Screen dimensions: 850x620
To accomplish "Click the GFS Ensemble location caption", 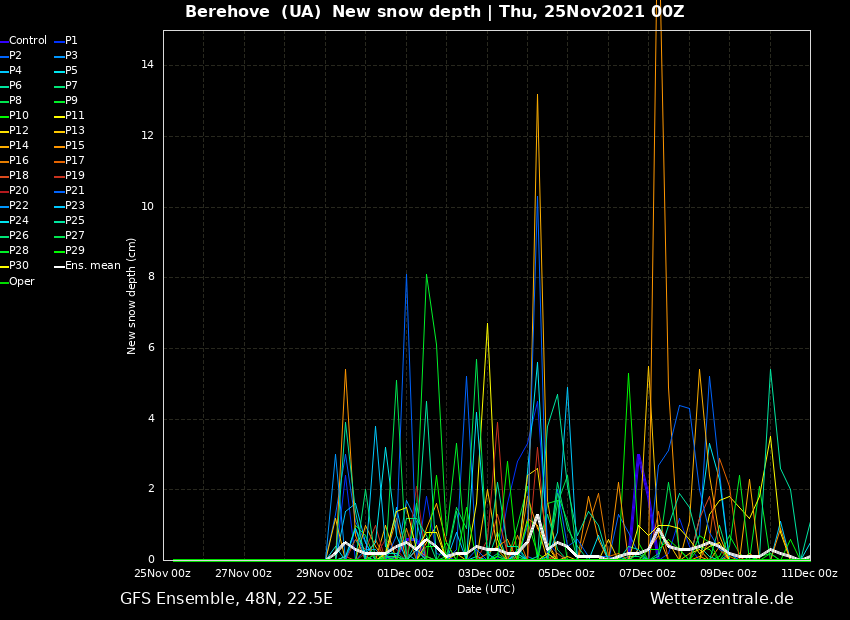I will (226, 599).
